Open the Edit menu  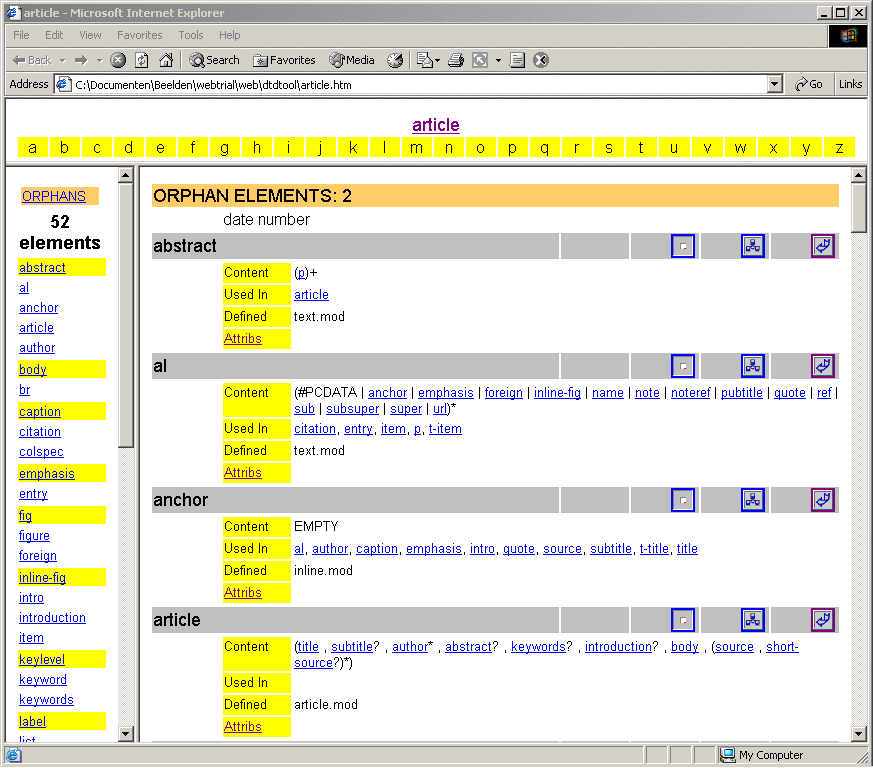pyautogui.click(x=54, y=35)
